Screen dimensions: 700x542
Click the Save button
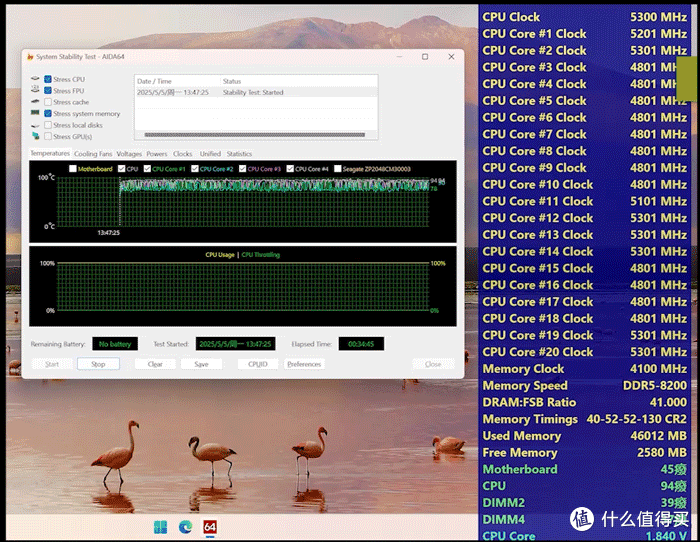(201, 364)
